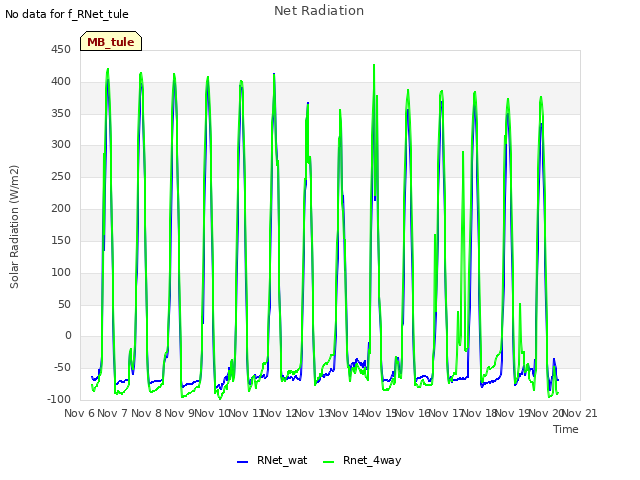Click the Net Radiation chart title
This screenshot has width=640, height=480.
click(x=319, y=11)
